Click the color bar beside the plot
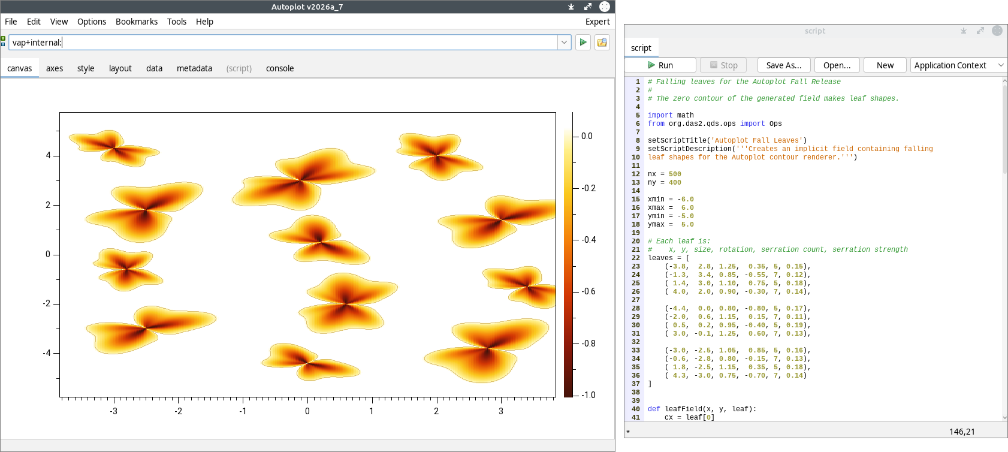Viewport: 1008px width, 452px height. pos(568,263)
